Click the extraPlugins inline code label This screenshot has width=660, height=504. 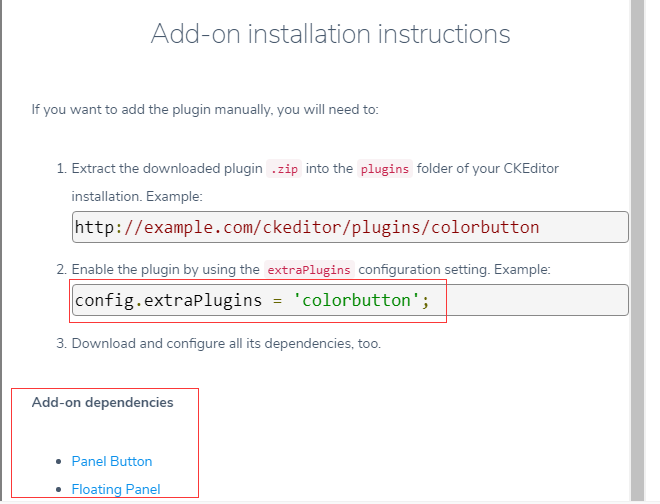click(309, 270)
